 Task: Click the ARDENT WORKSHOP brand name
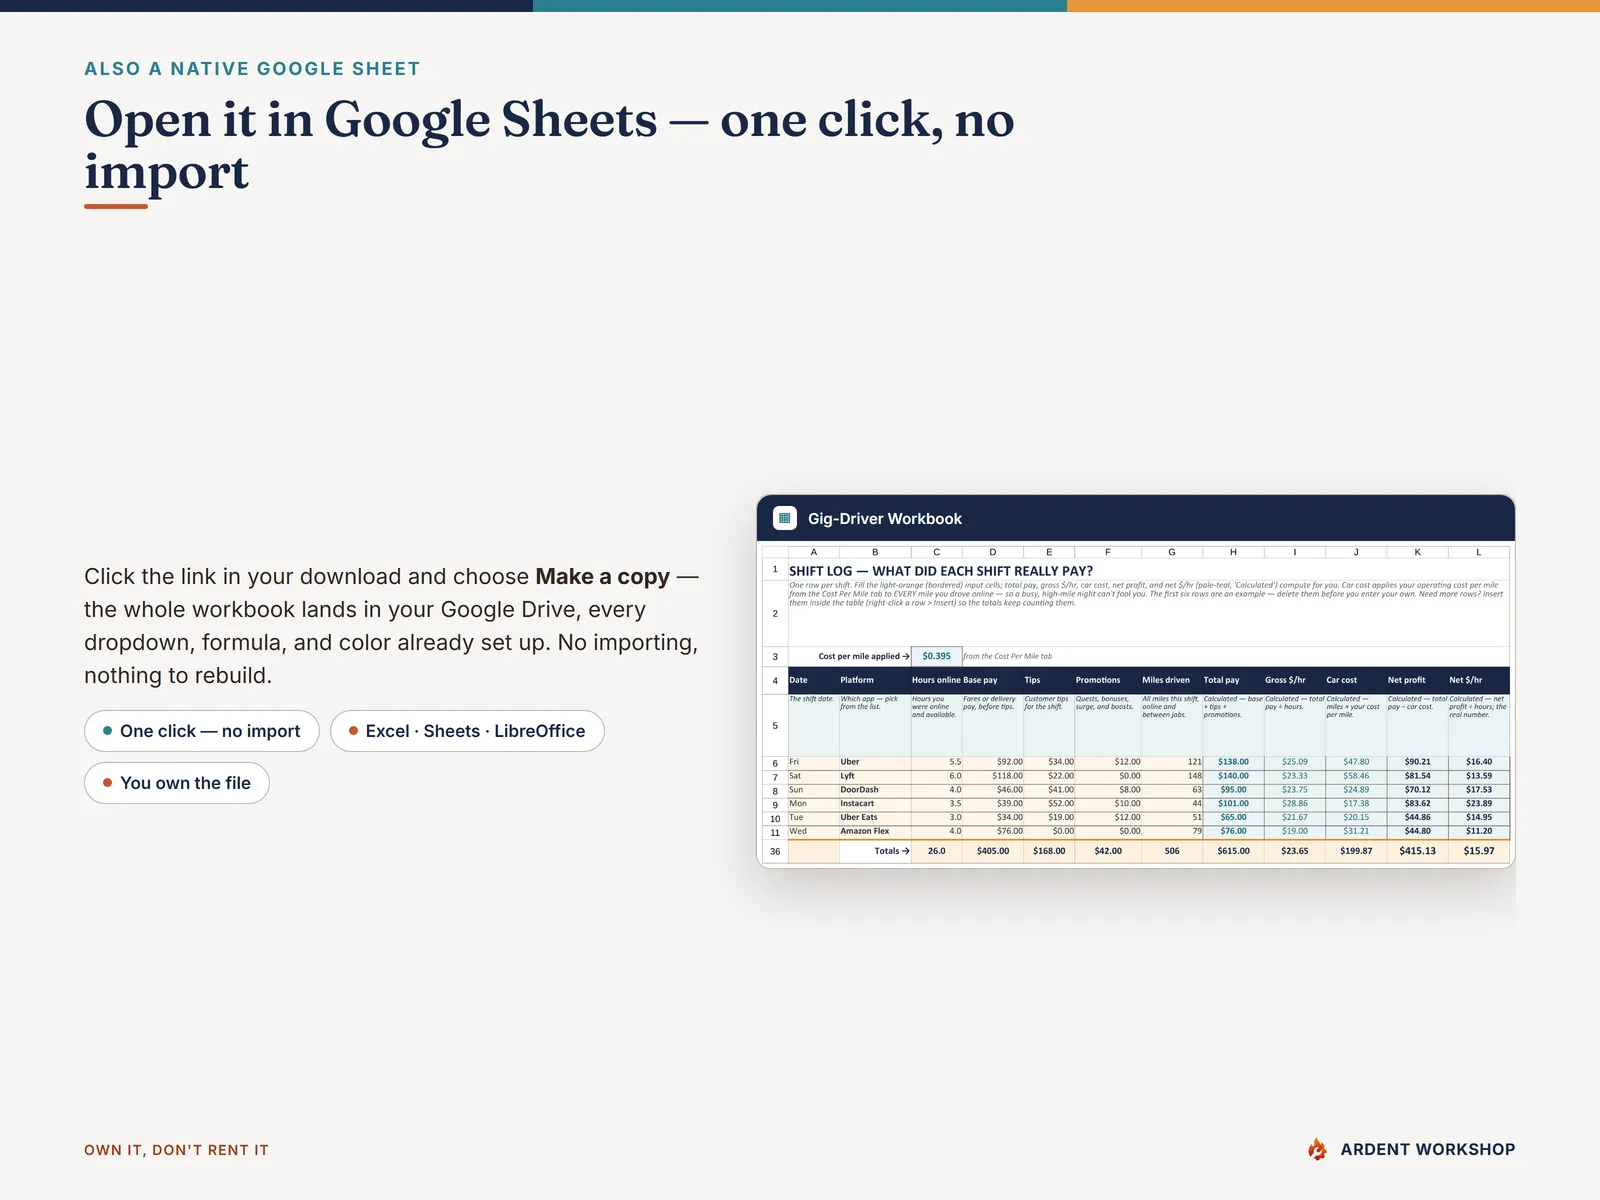click(x=1427, y=1150)
